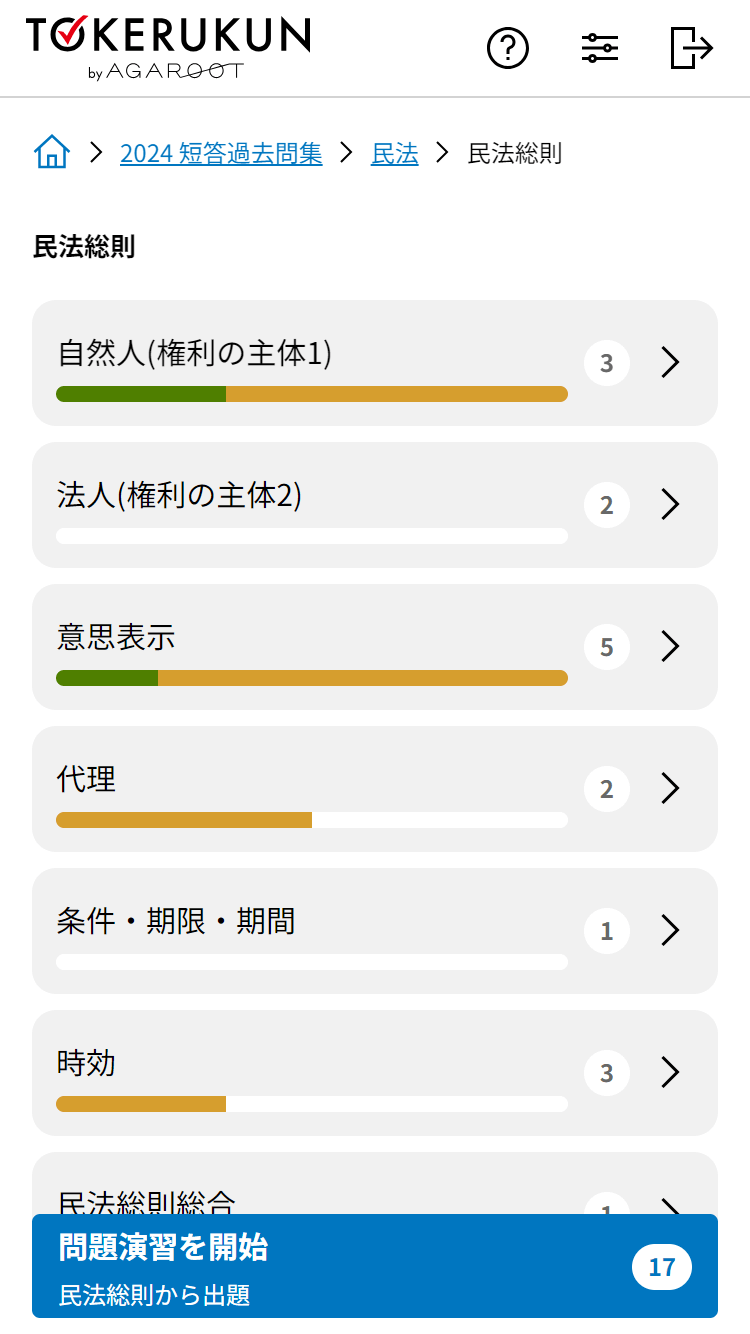Navigate to 民法 breadcrumb link

point(395,153)
